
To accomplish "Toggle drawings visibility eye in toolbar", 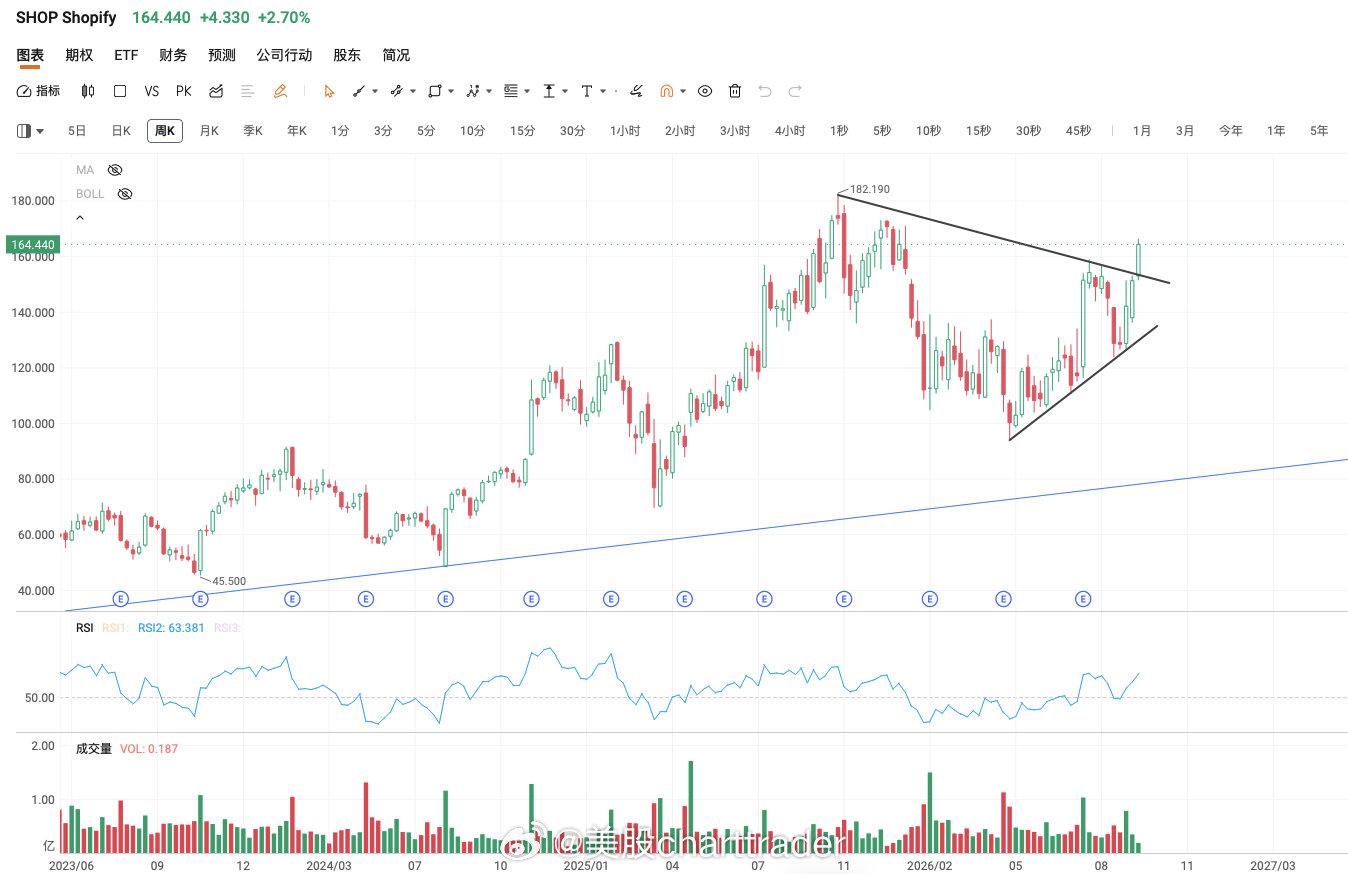I will [x=705, y=91].
